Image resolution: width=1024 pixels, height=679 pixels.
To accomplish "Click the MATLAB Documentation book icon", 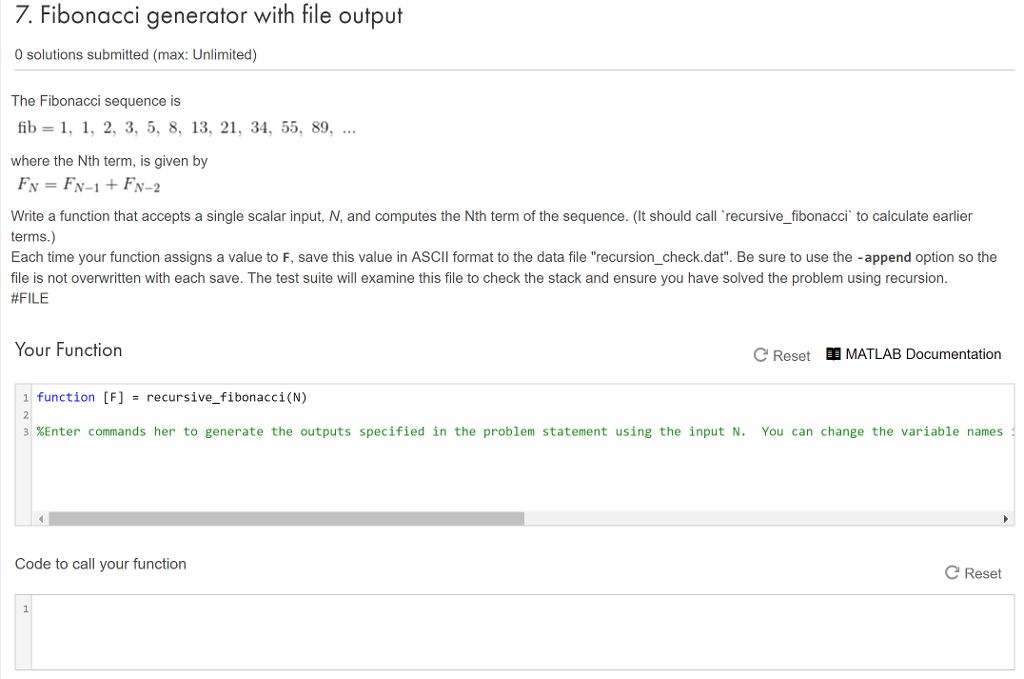I will (x=833, y=354).
